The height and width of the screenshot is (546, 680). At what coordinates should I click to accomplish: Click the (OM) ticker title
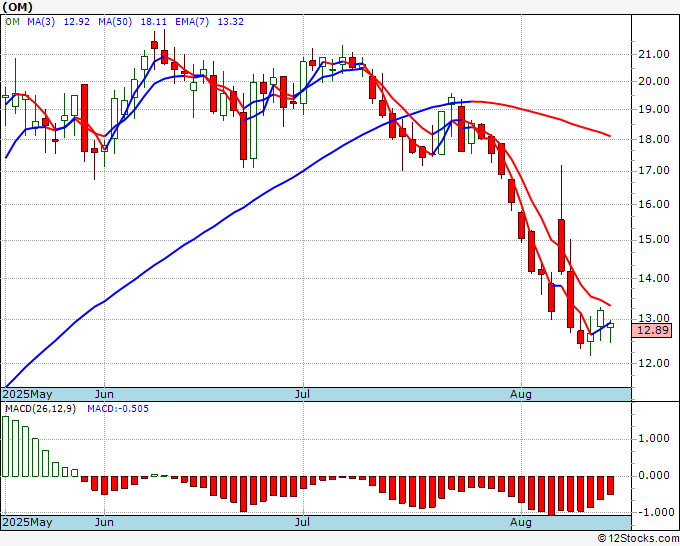tap(17, 7)
